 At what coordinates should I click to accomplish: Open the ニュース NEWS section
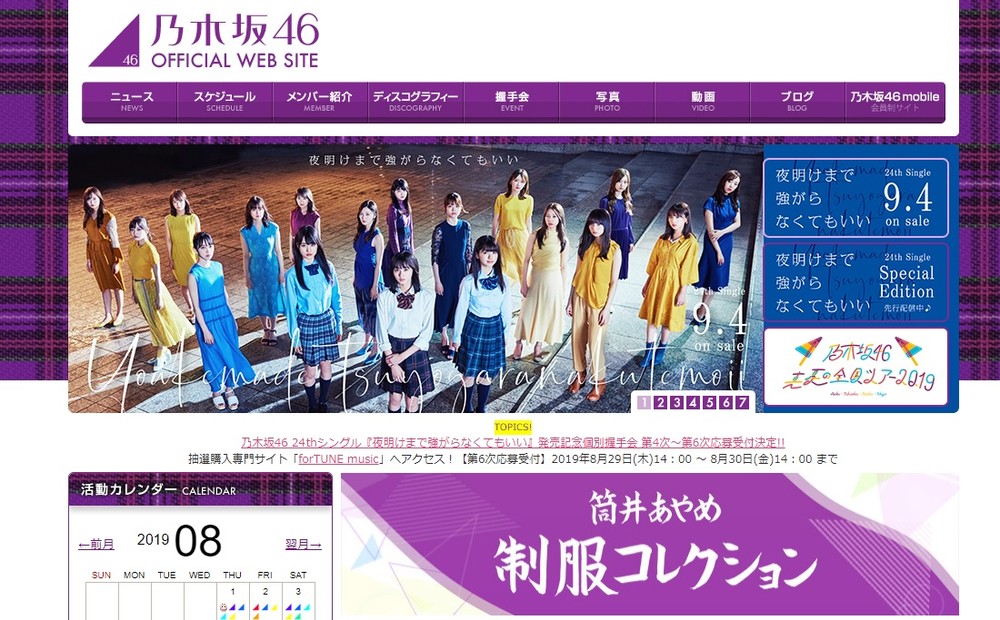tap(130, 98)
